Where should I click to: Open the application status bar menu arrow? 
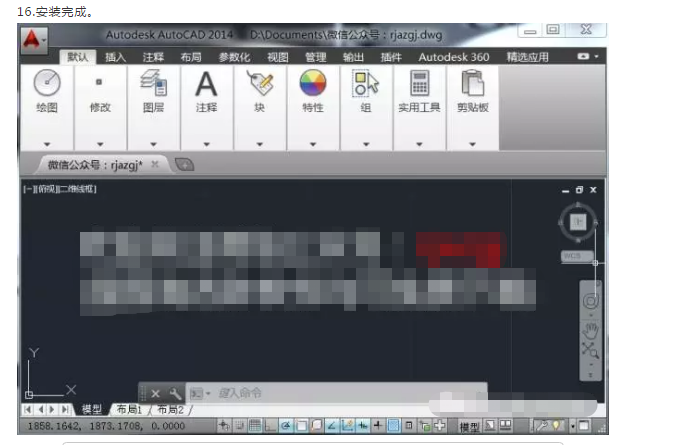pos(573,425)
